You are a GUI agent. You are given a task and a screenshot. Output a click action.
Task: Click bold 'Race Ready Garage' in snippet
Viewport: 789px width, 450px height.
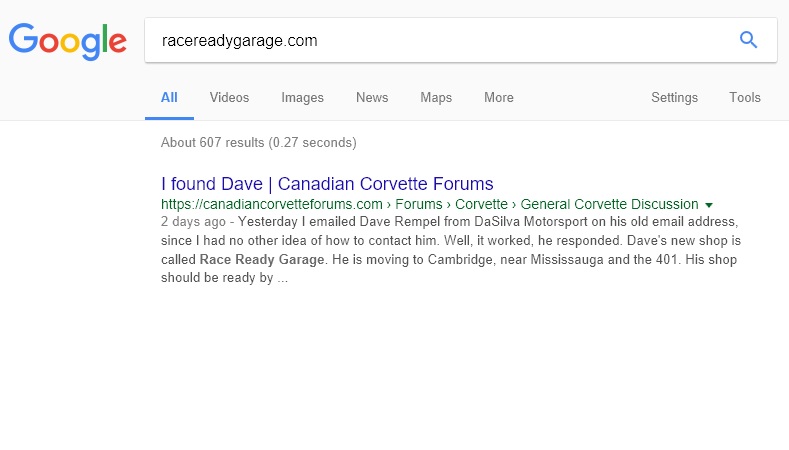(x=262, y=260)
